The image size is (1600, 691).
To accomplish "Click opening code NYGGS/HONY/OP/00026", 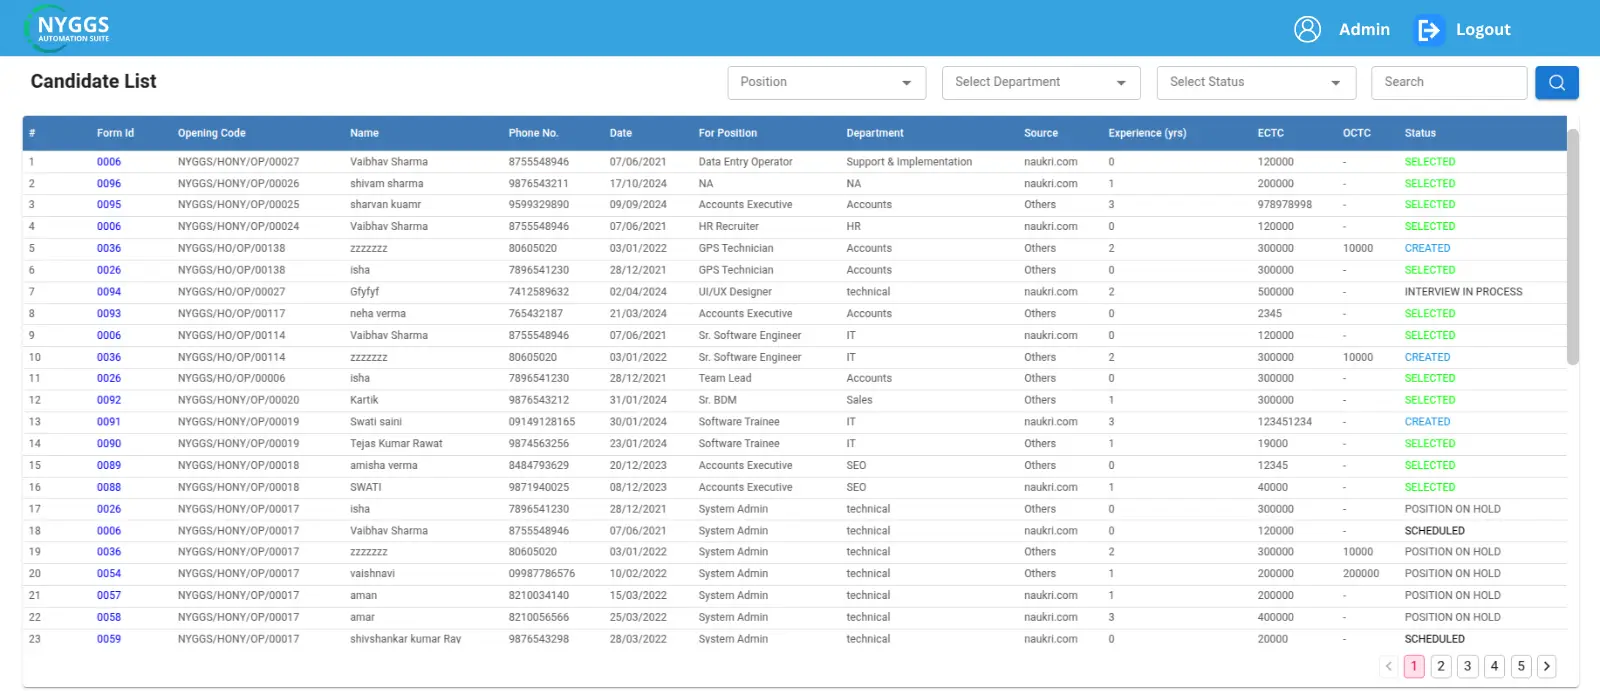I will point(238,184).
